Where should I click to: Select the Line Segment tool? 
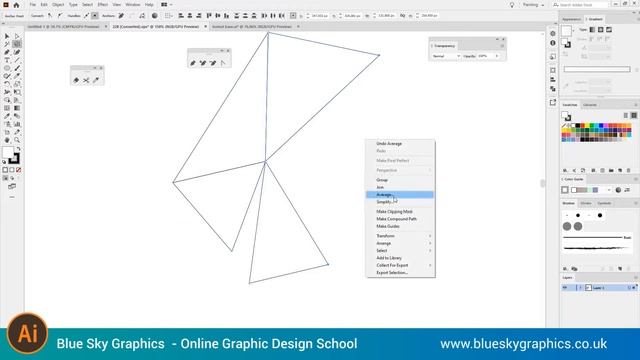tap(17, 60)
